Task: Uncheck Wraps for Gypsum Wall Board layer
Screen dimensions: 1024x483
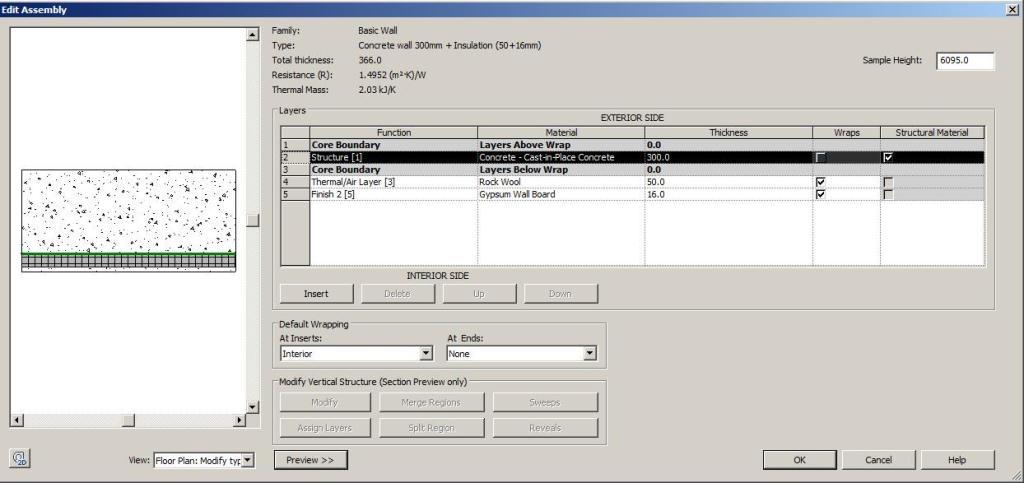Action: pos(821,195)
